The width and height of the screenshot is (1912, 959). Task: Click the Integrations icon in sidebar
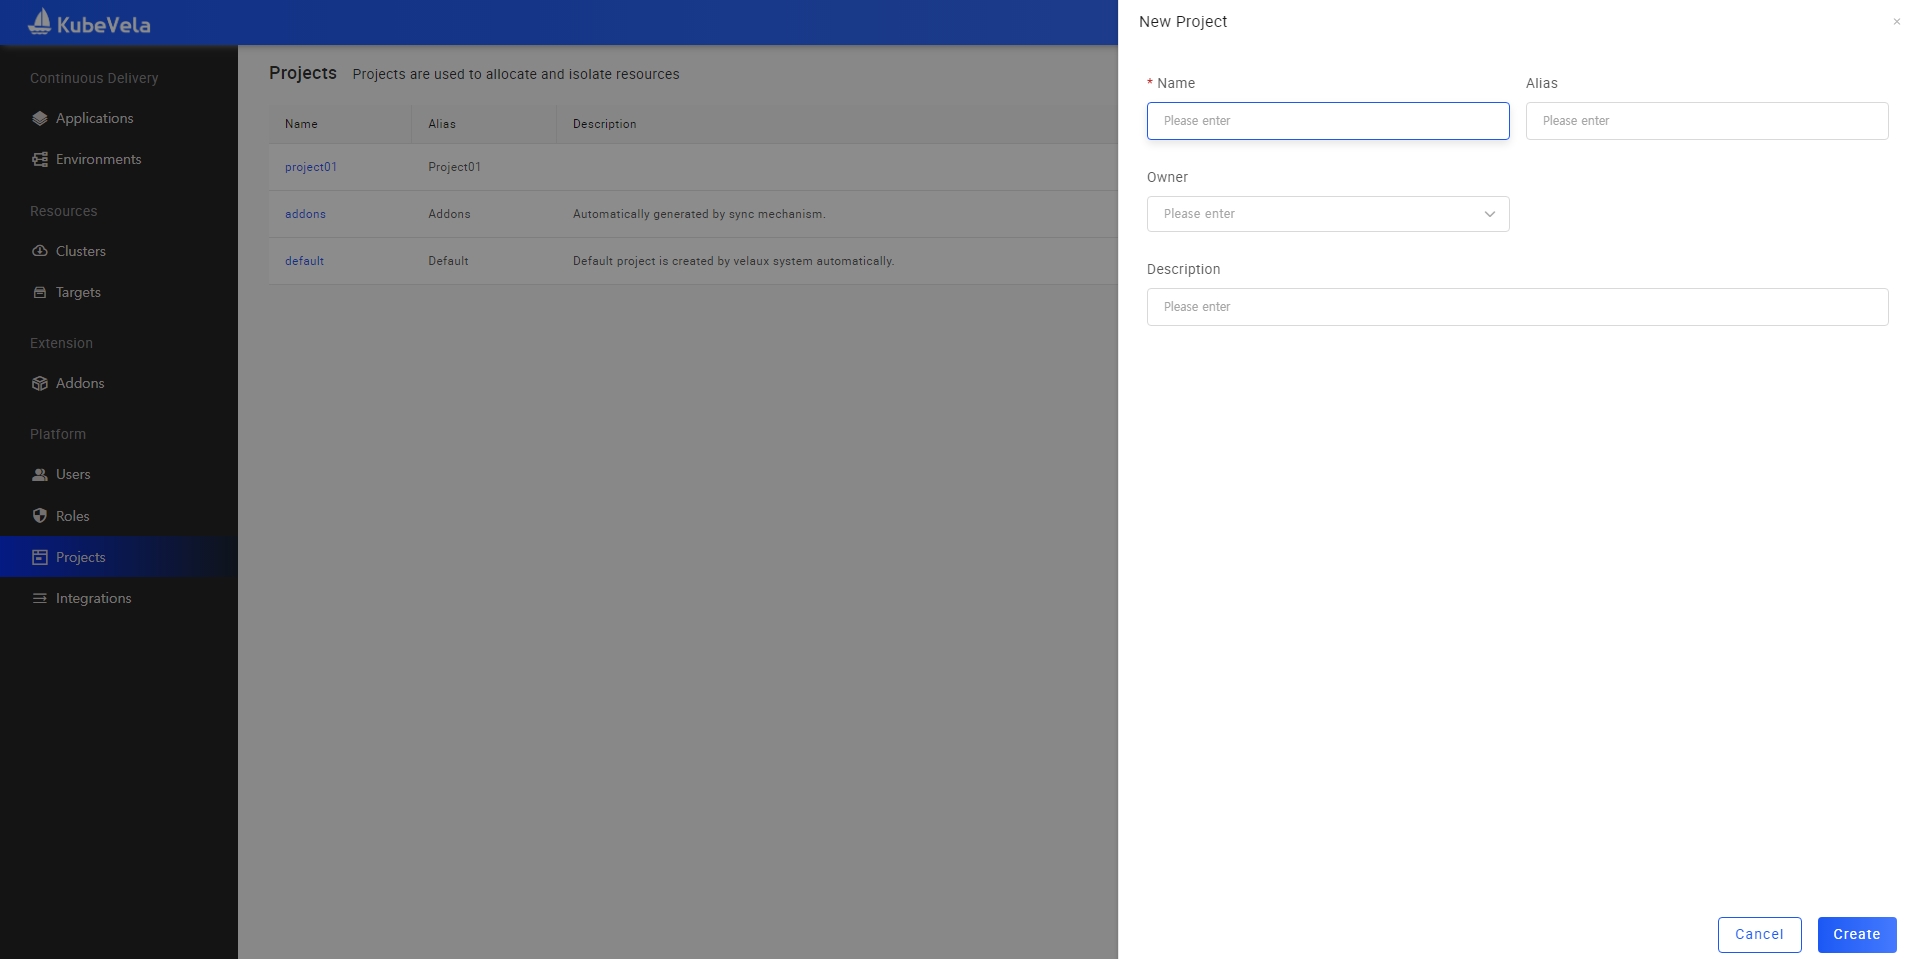(x=40, y=598)
